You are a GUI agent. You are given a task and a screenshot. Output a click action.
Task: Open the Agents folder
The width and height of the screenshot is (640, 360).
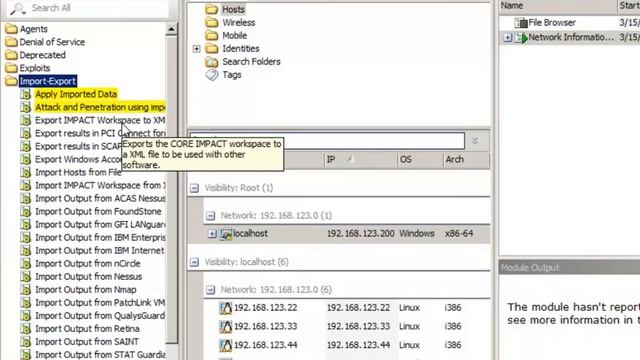click(33, 29)
